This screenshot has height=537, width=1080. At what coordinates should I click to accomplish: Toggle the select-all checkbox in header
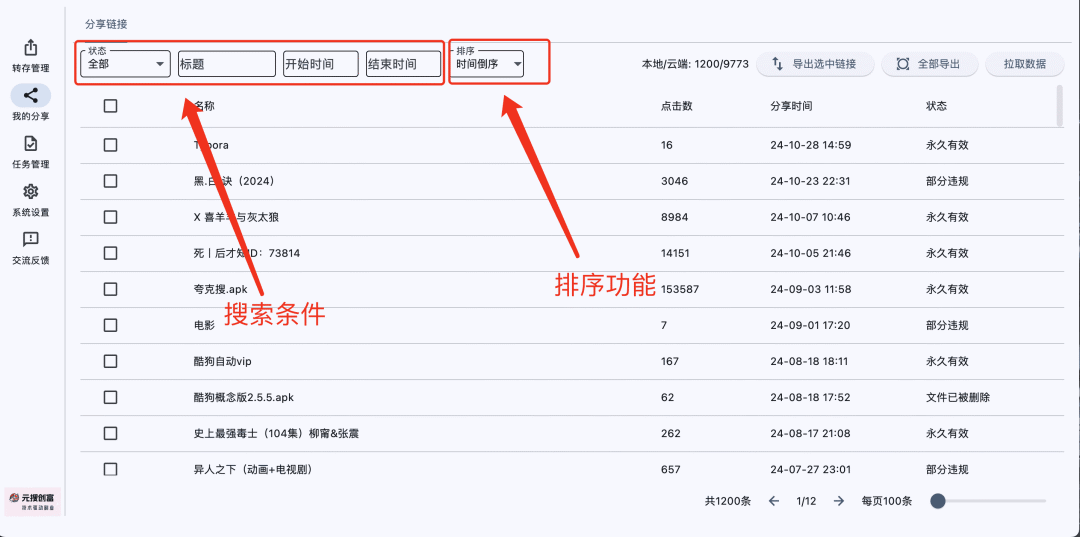point(110,106)
